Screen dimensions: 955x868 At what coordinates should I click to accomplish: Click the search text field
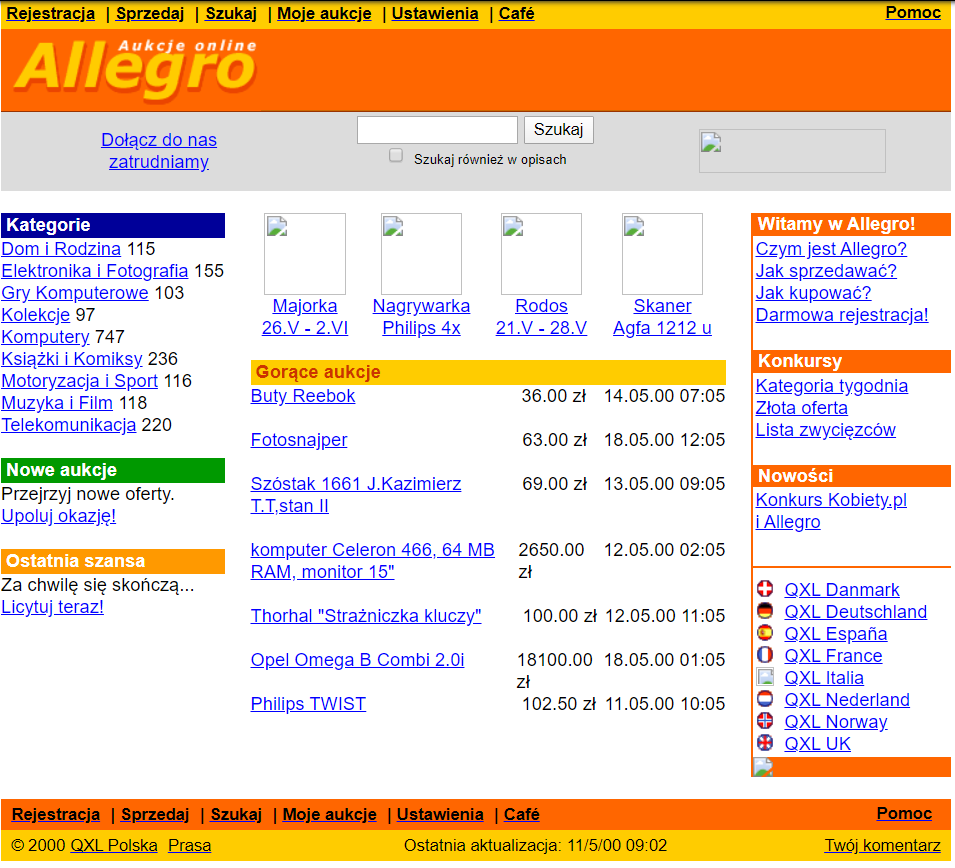point(437,130)
